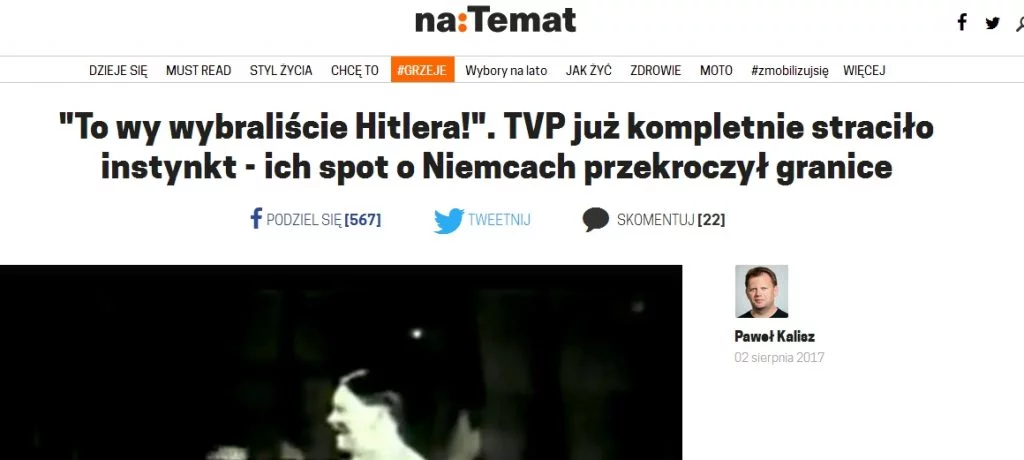Open the ZDROWIE section

[656, 71]
